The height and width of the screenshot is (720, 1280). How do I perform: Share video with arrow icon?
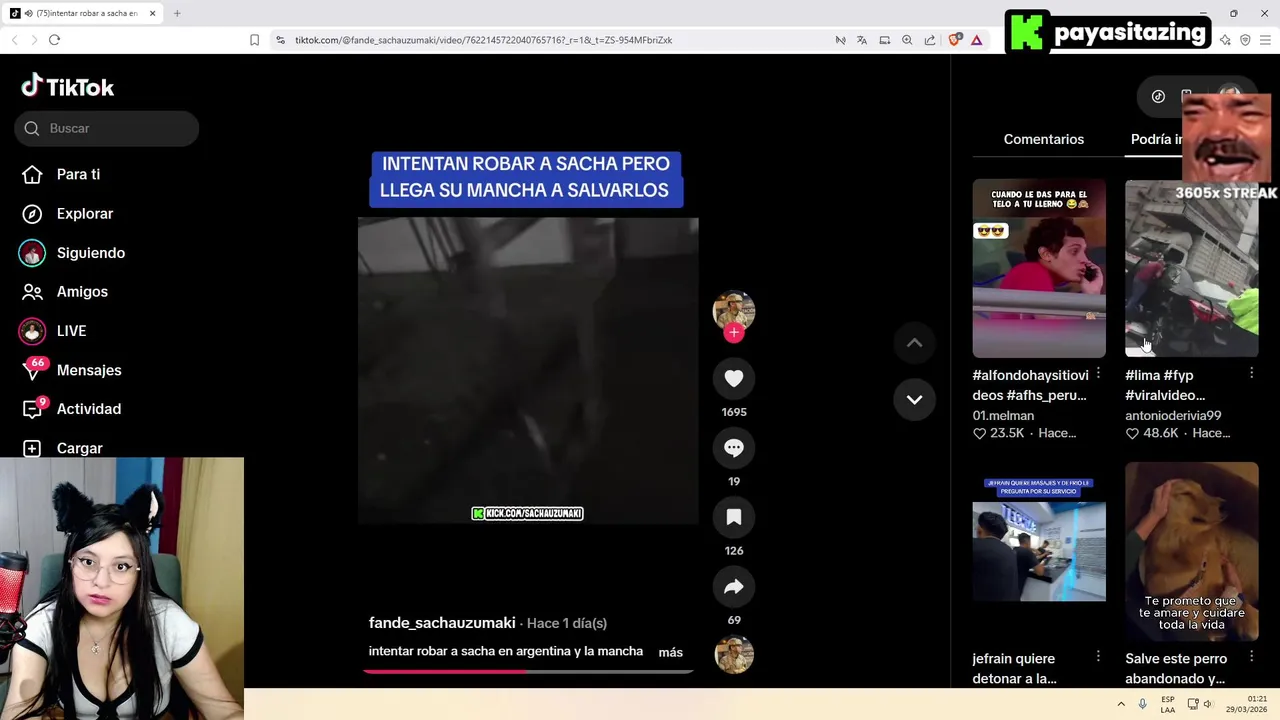pyautogui.click(x=734, y=587)
